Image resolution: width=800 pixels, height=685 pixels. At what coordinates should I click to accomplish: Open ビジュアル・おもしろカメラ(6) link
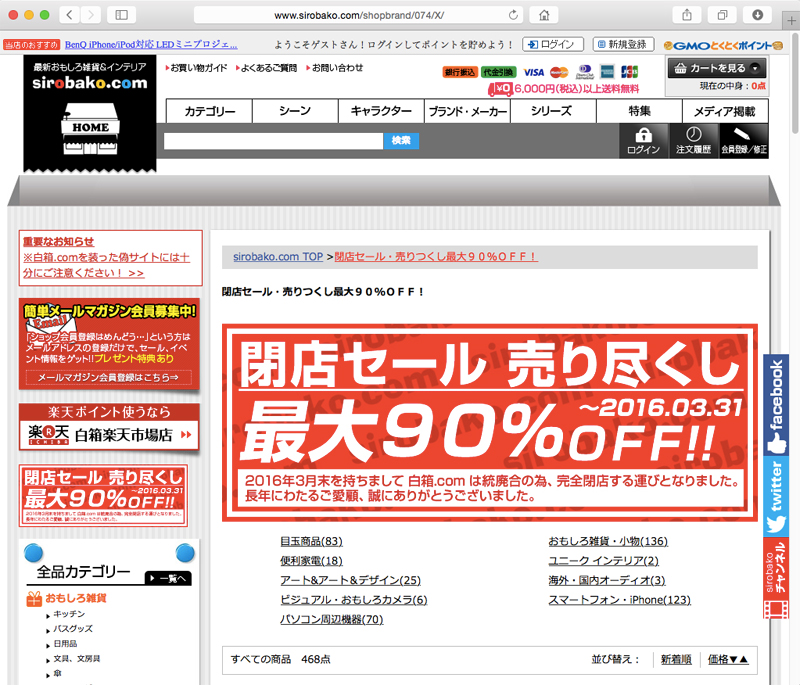(354, 600)
